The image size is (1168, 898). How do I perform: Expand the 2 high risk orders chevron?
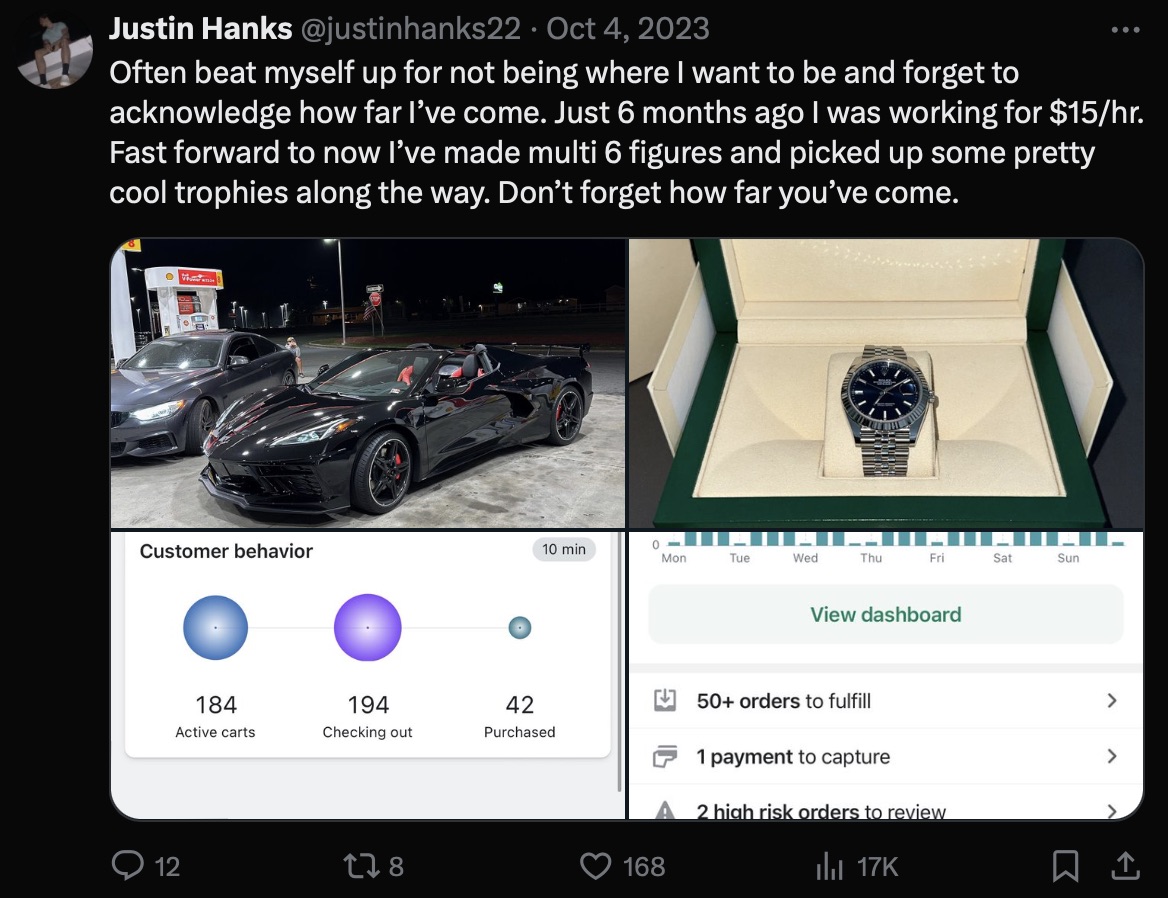coord(1111,811)
